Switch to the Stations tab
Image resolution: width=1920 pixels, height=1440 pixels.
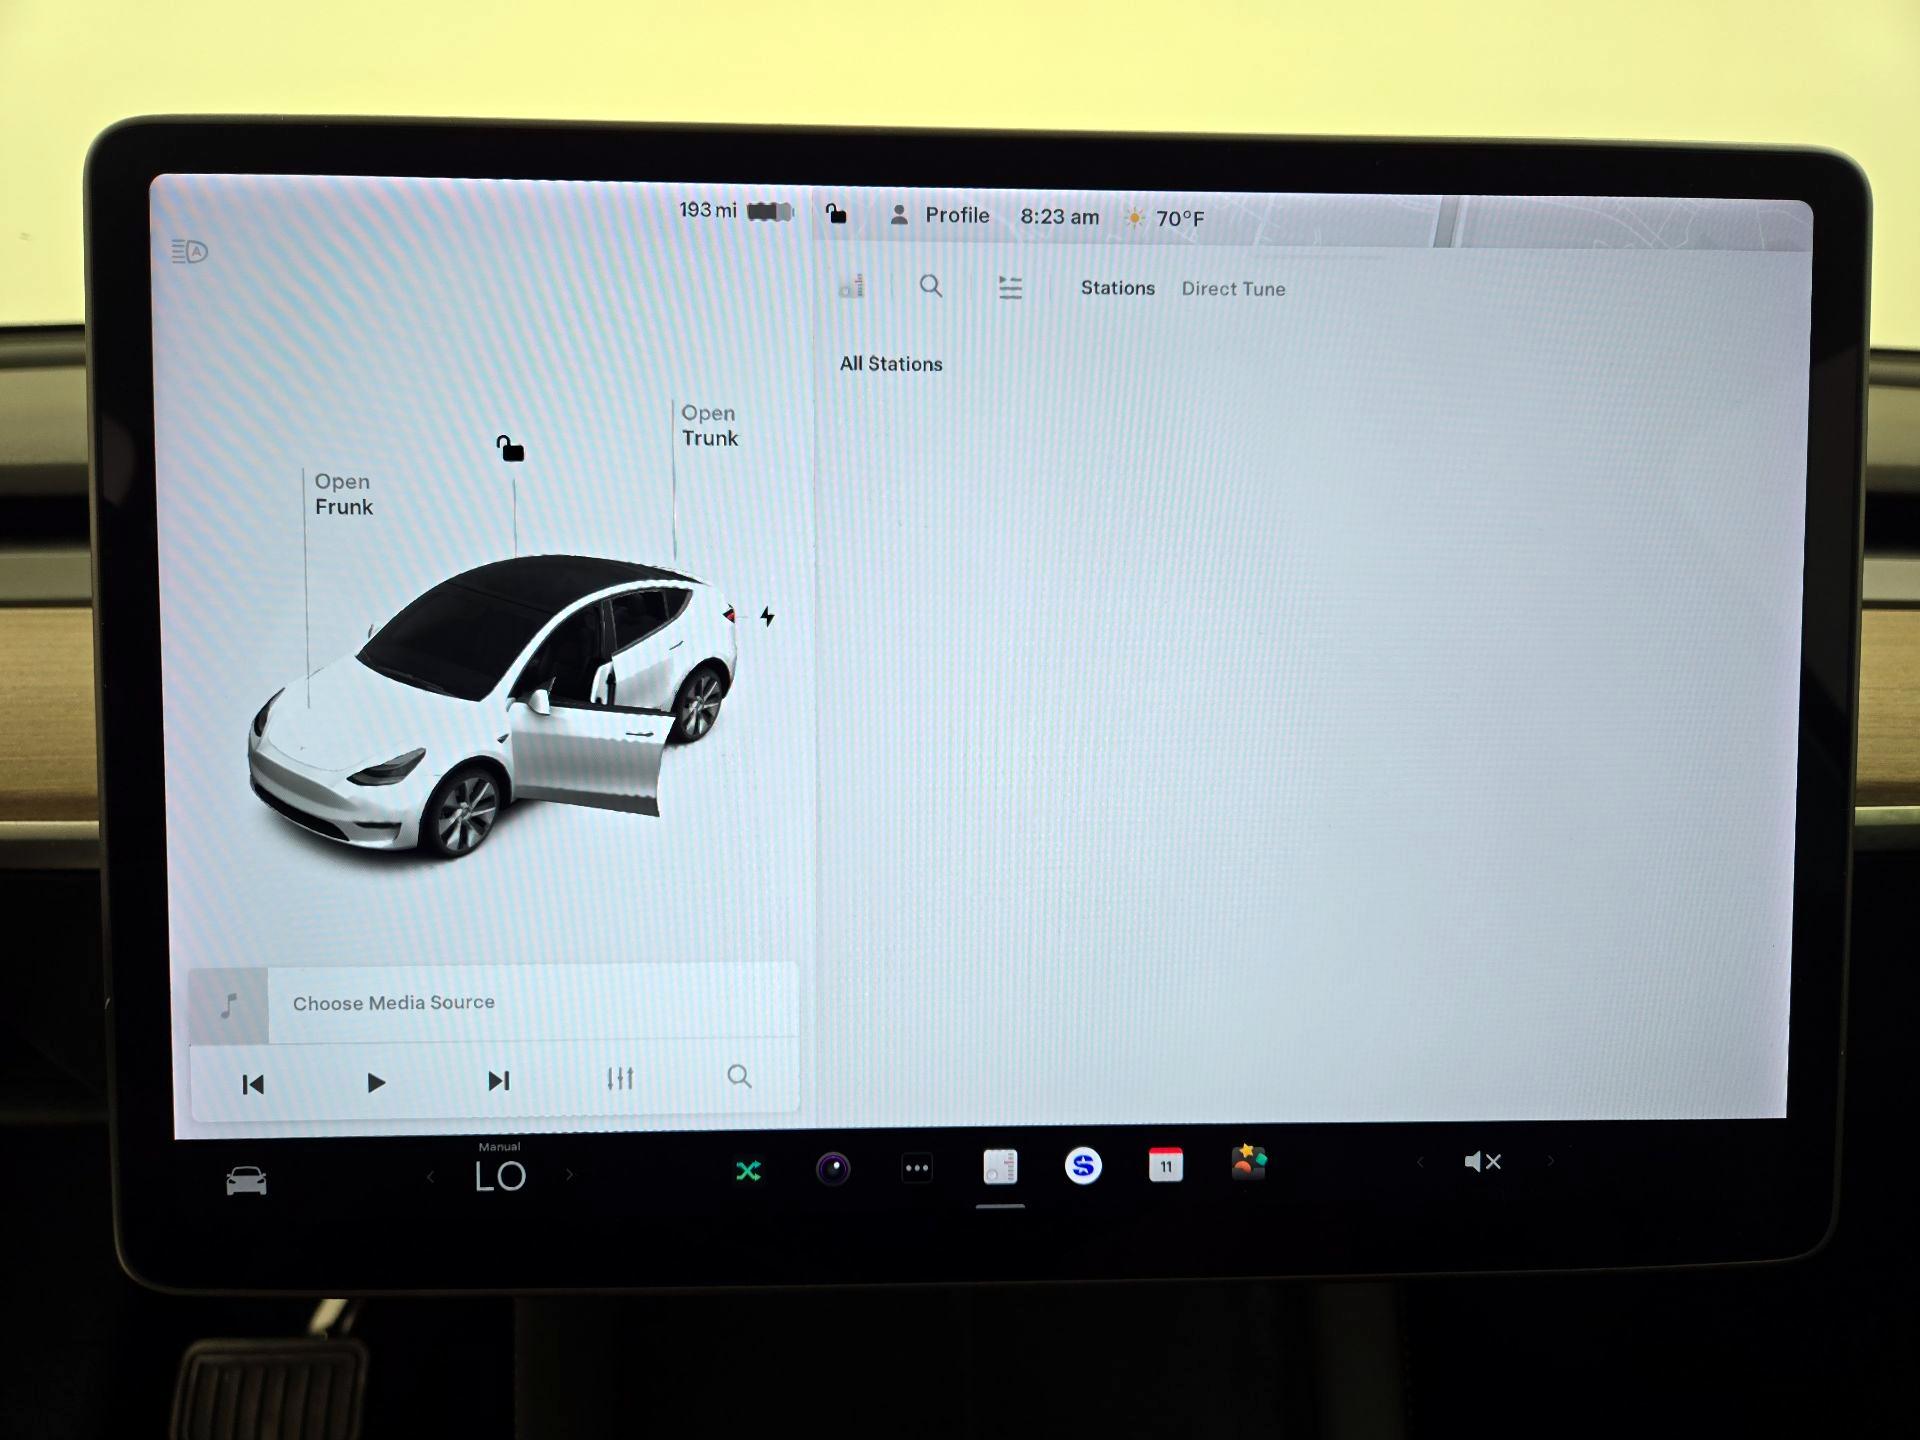pyautogui.click(x=1117, y=288)
